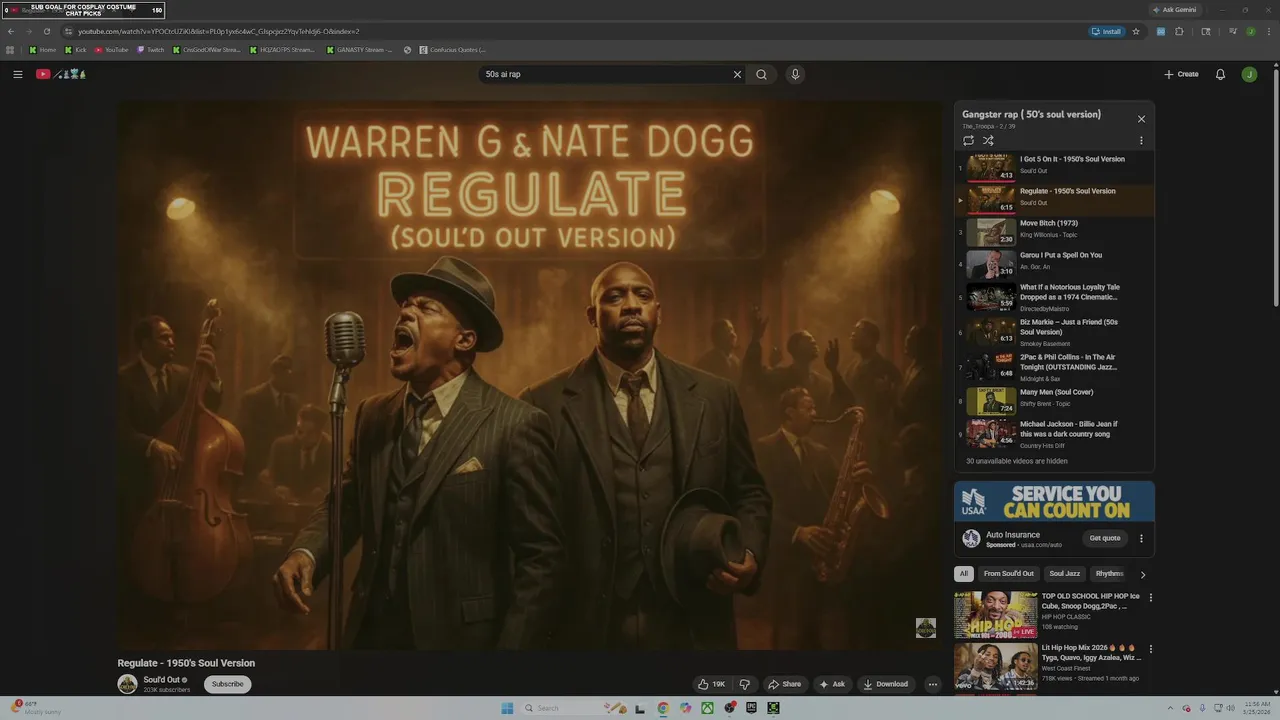Select the From Soul'd Out chip
Screen dimensions: 1280x720
(1009, 574)
